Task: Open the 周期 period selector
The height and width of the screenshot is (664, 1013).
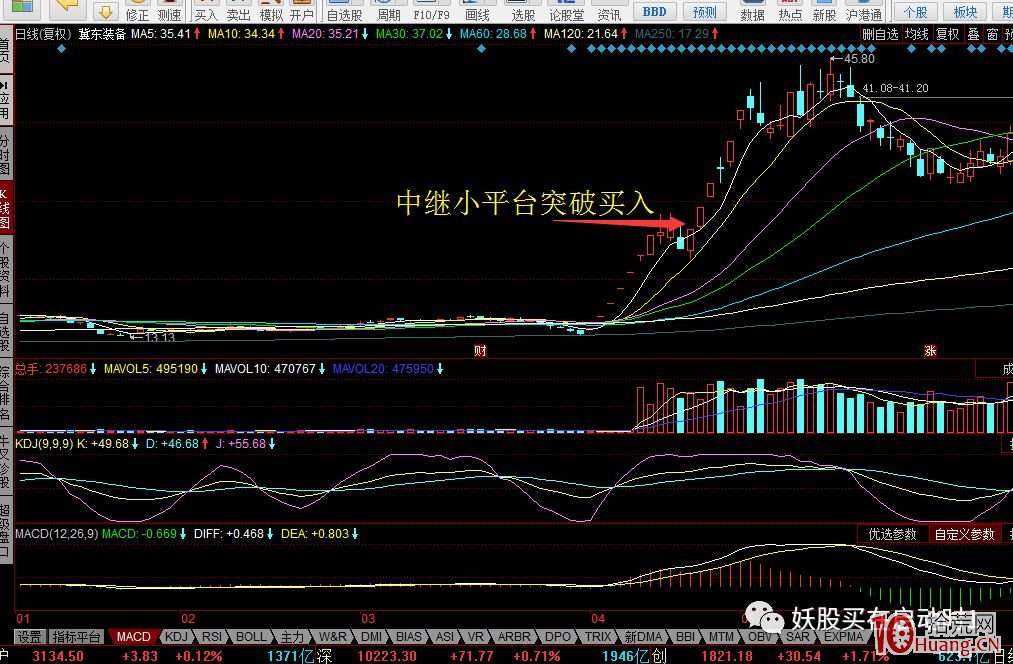Action: click(x=390, y=12)
